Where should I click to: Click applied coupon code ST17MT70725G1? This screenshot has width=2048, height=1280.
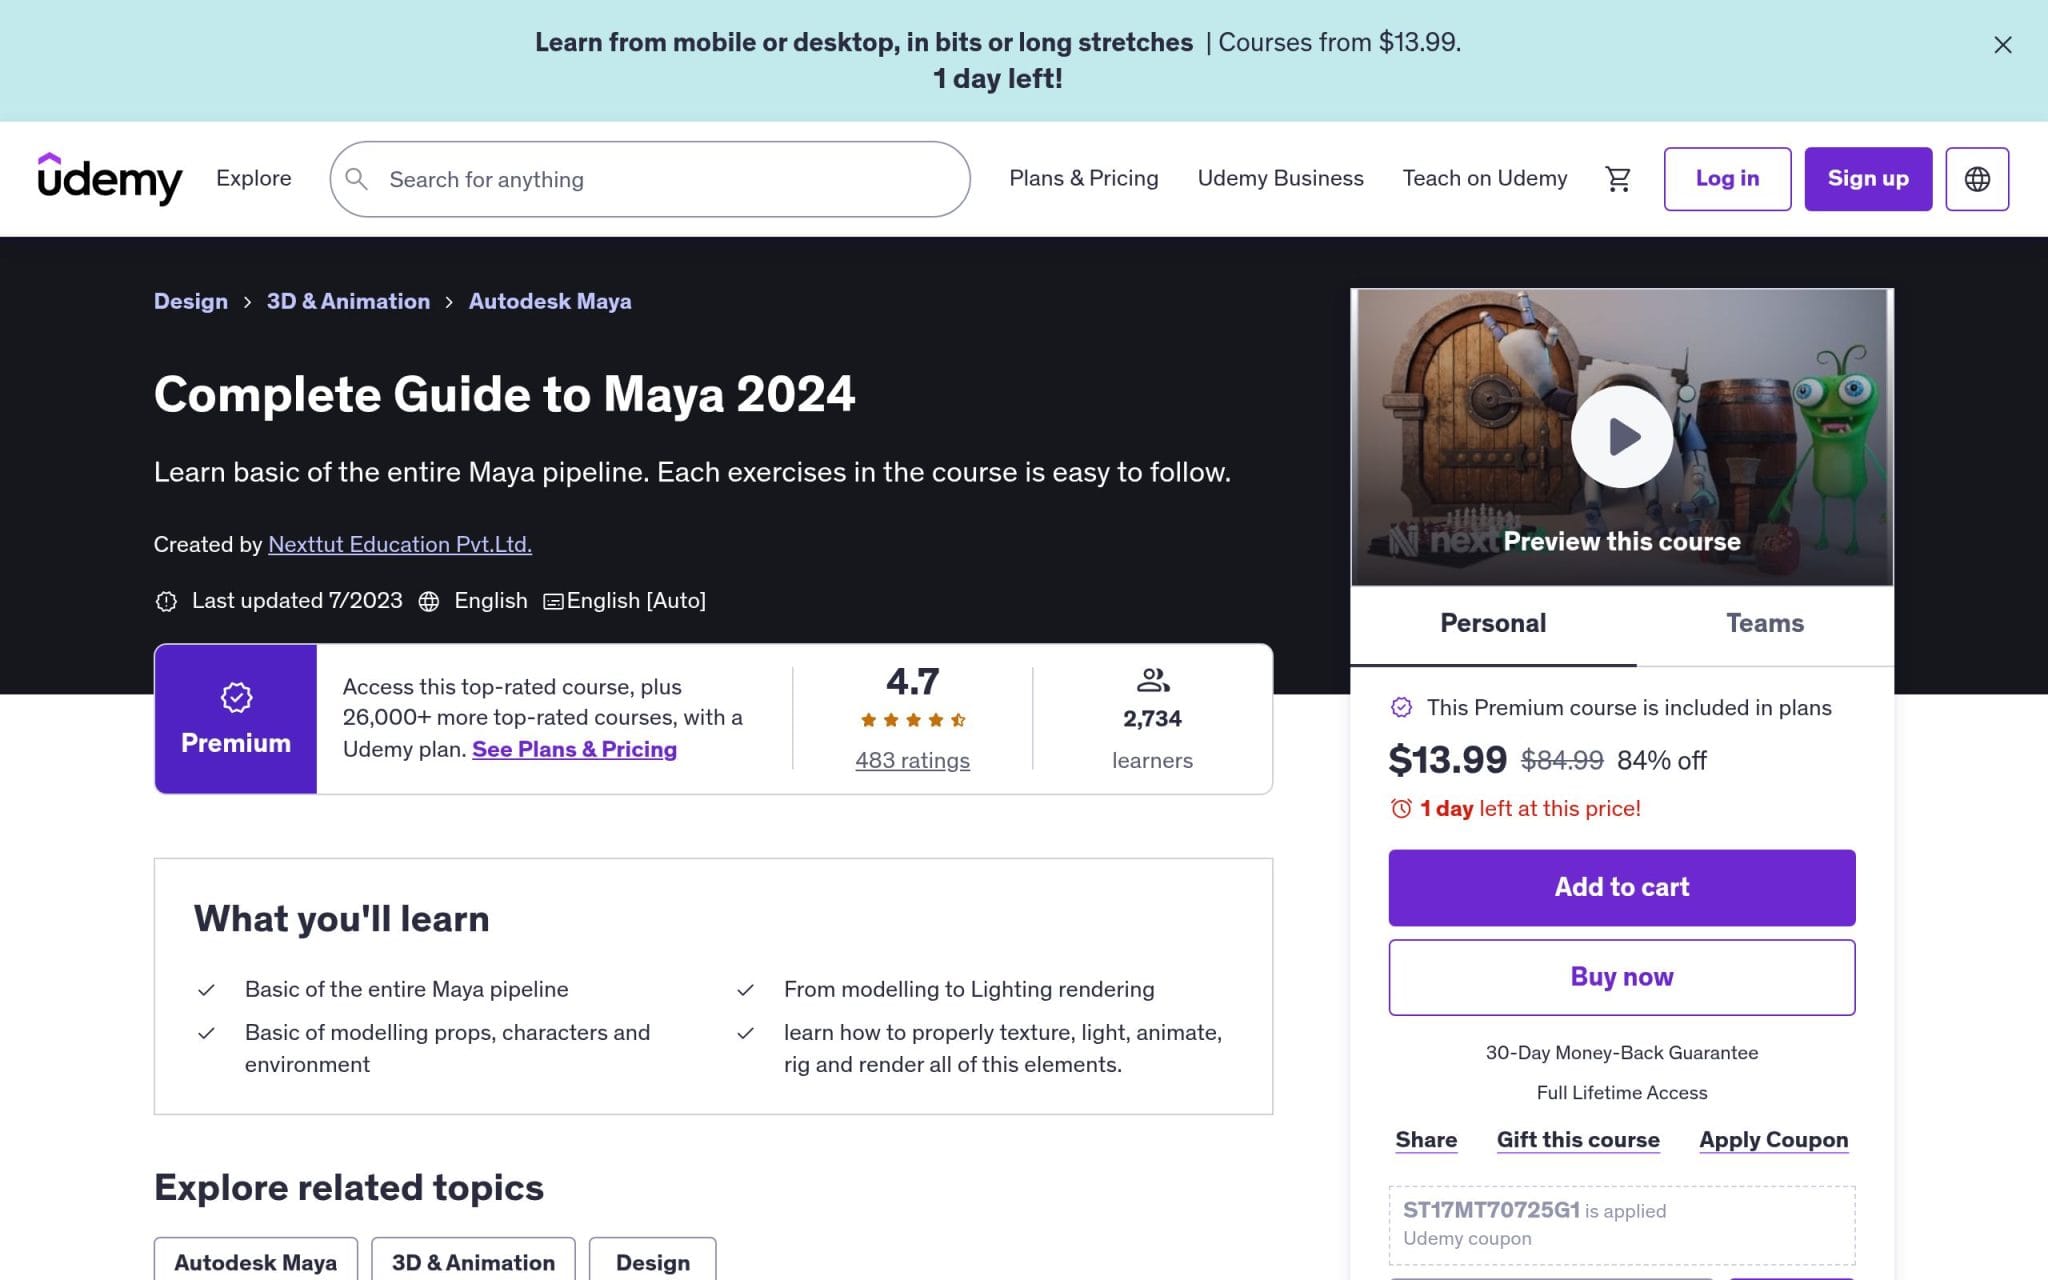(x=1491, y=1210)
